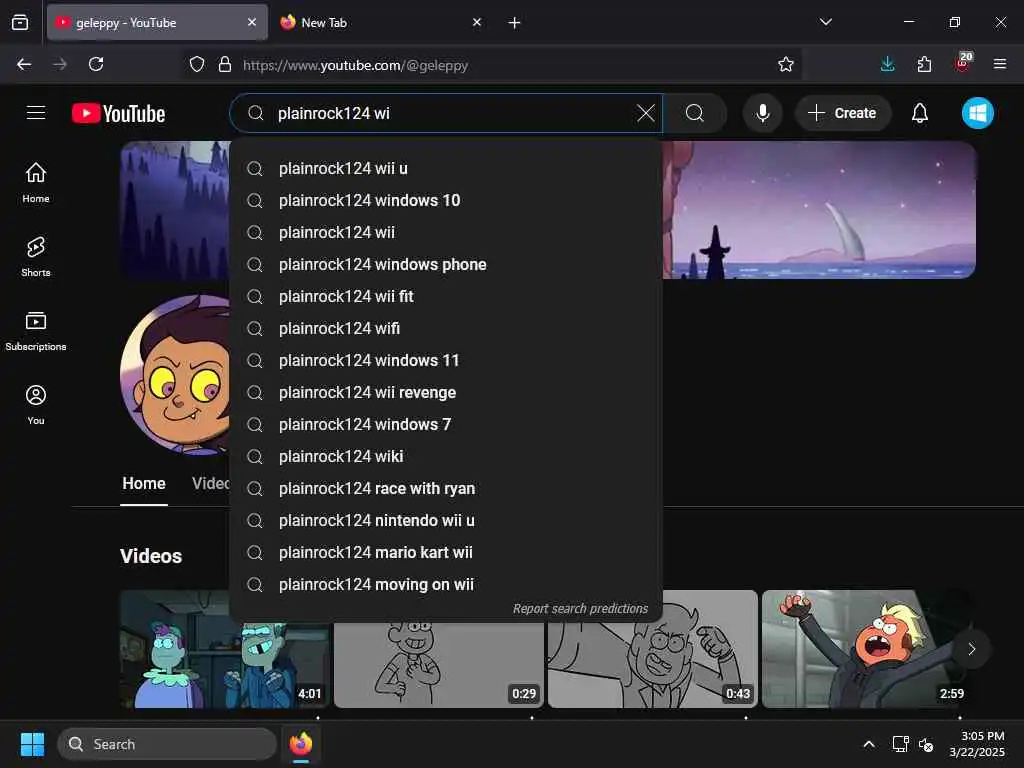Open Firefox extensions menu

pos(924,64)
